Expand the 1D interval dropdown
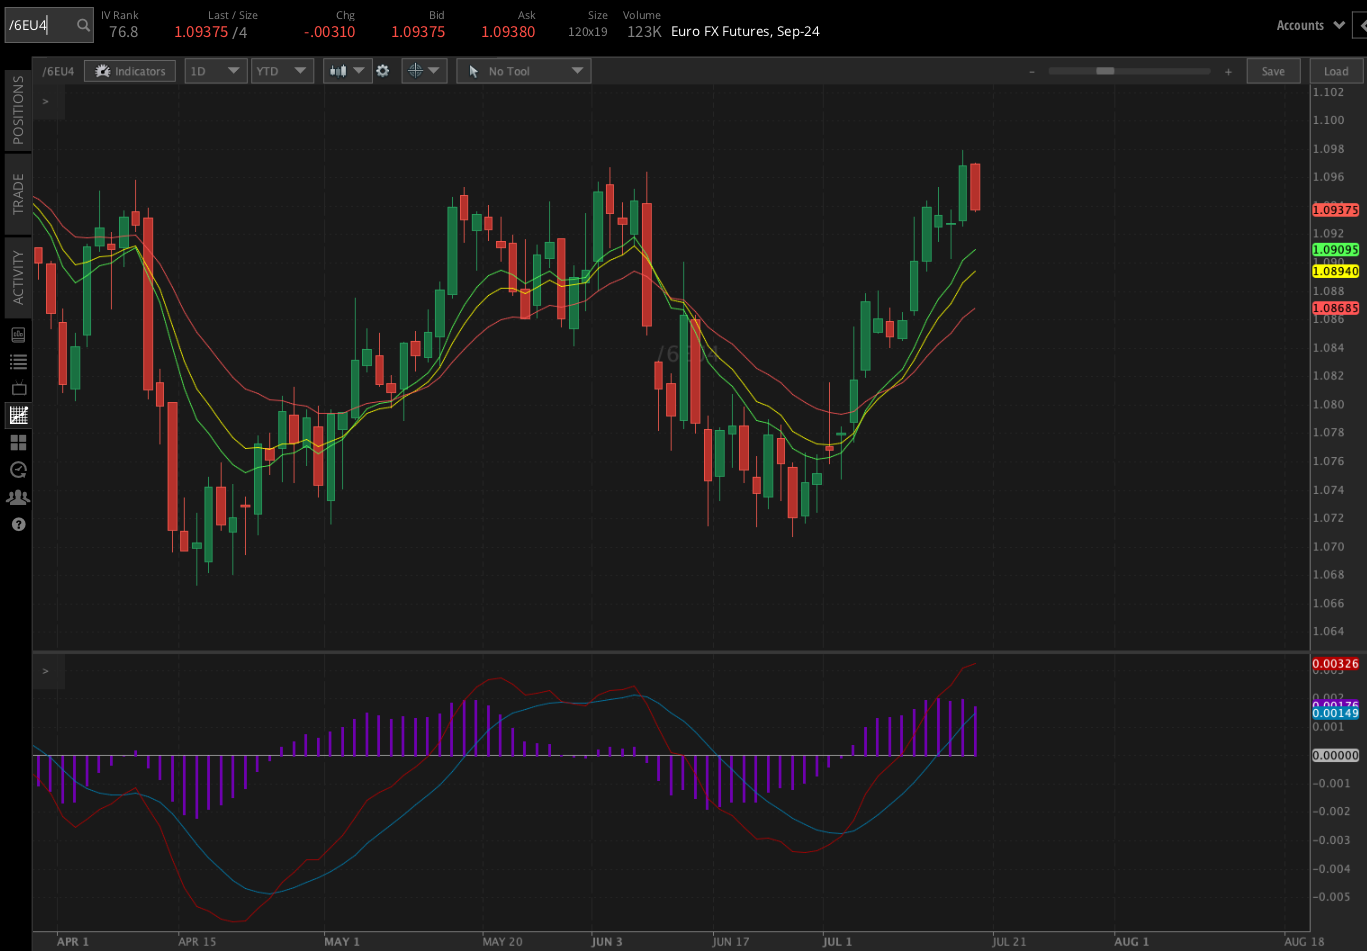Image resolution: width=1367 pixels, height=951 pixels. click(x=215, y=71)
